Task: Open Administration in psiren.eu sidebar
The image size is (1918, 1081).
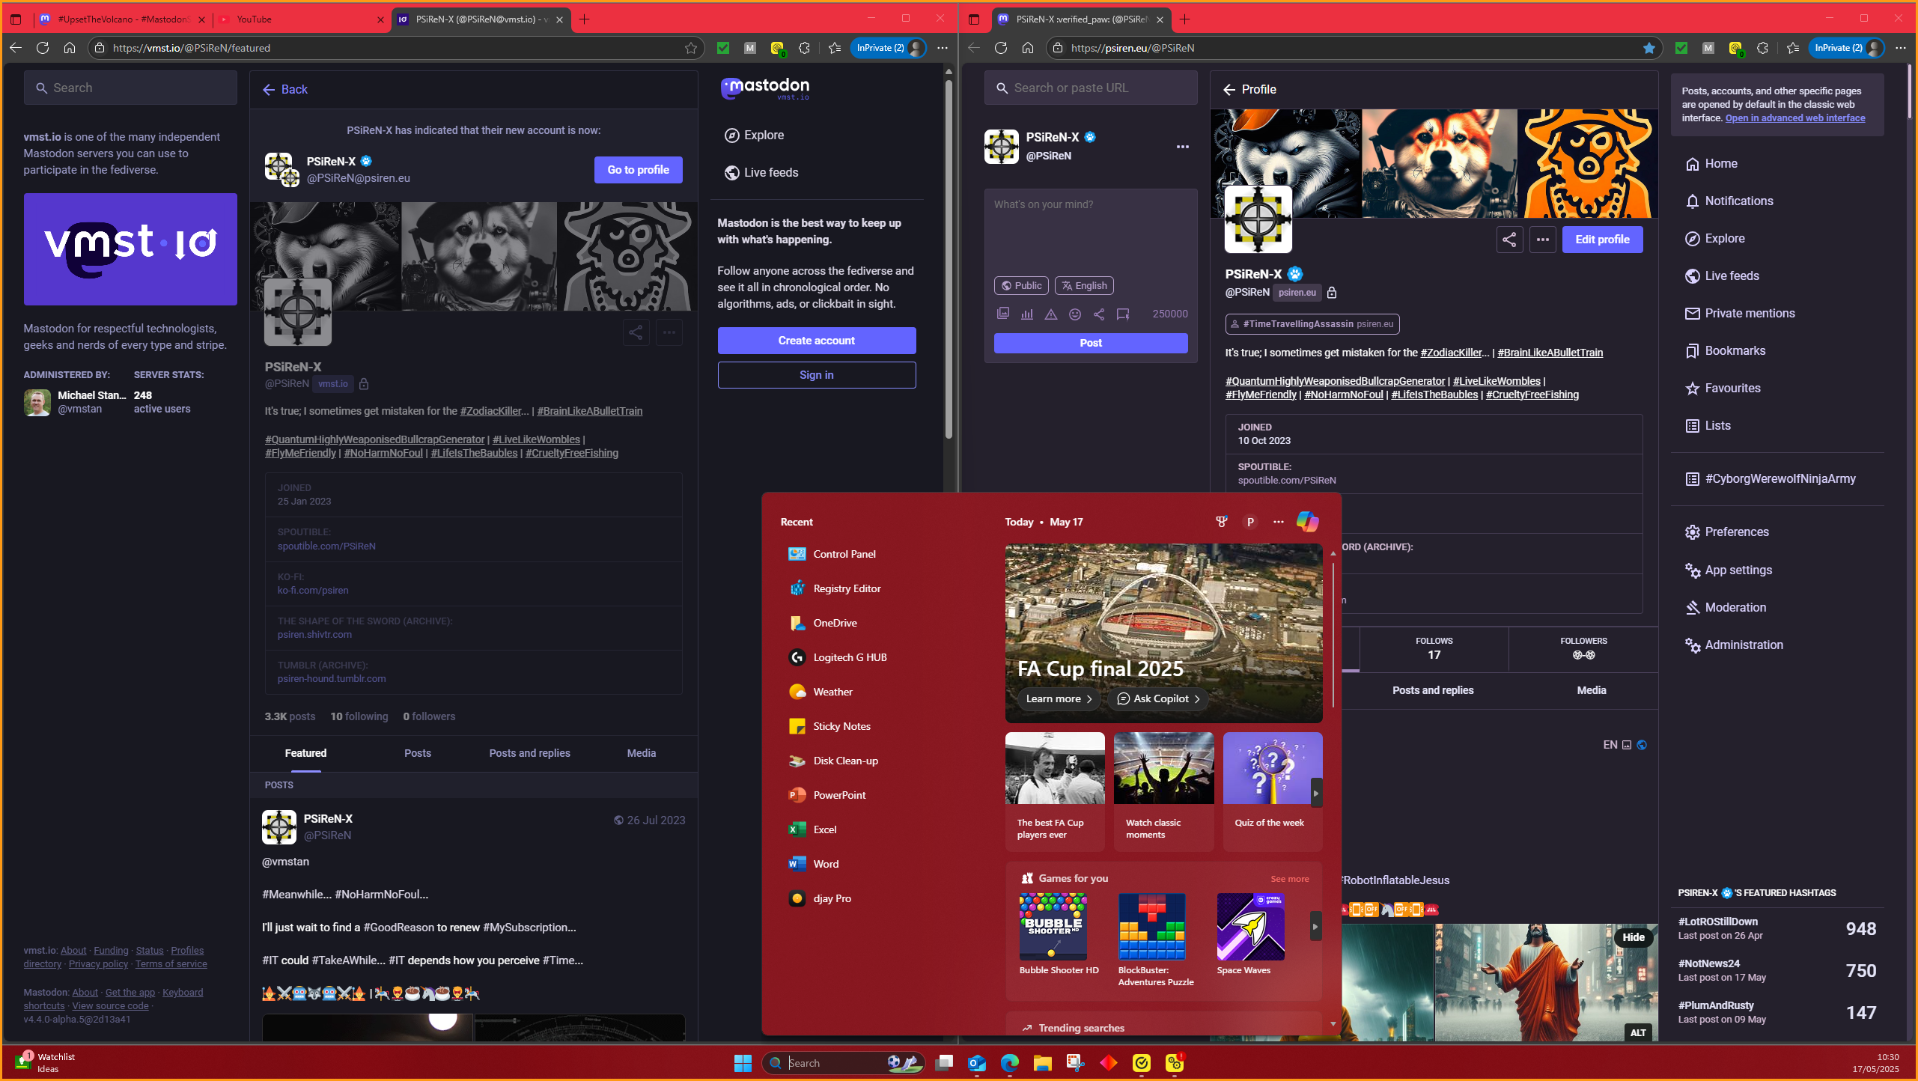Action: click(x=1734, y=646)
